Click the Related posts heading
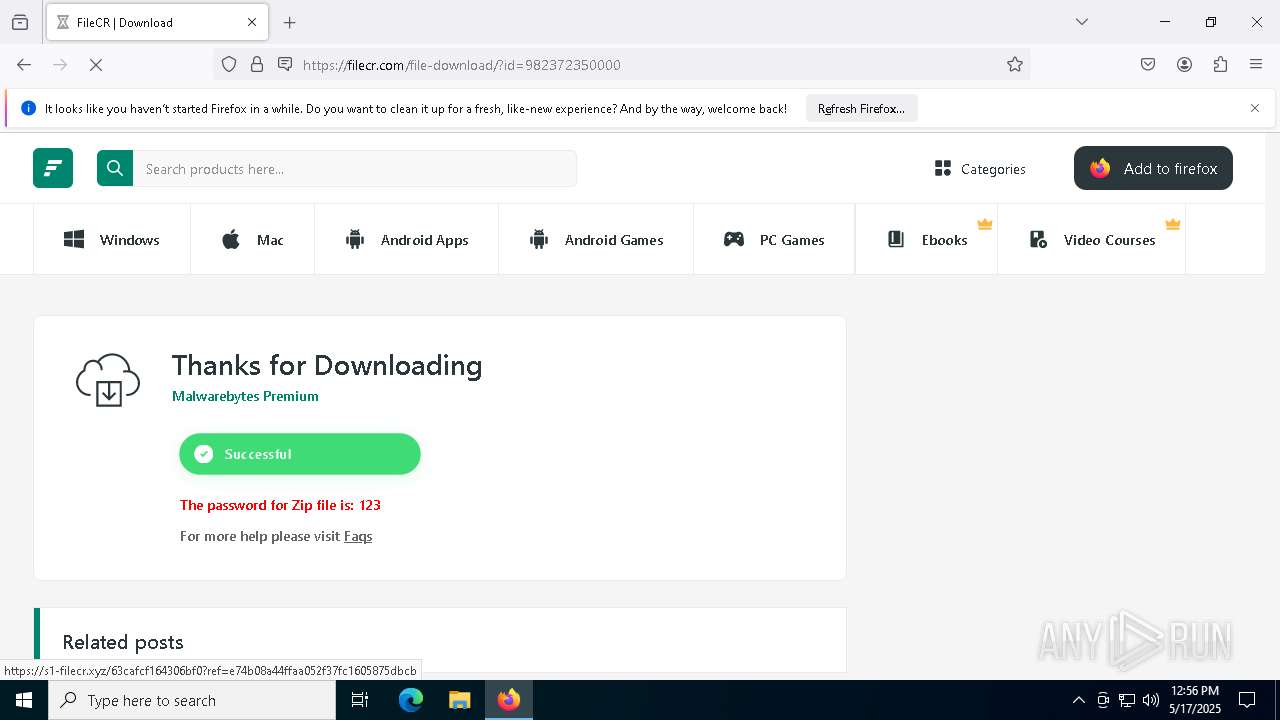 pos(123,642)
